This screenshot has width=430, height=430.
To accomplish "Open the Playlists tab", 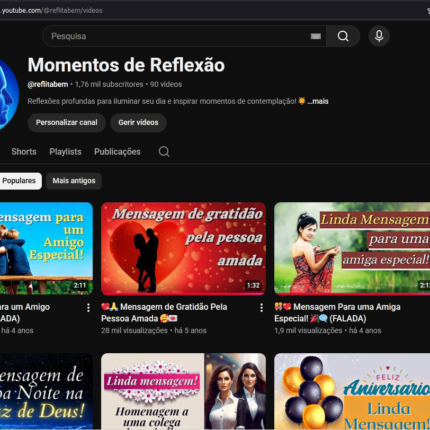I will 65,152.
